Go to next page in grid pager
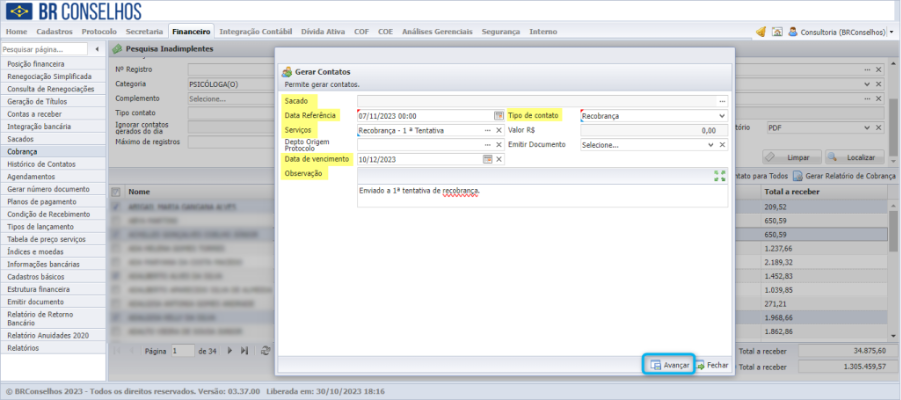 [230, 350]
